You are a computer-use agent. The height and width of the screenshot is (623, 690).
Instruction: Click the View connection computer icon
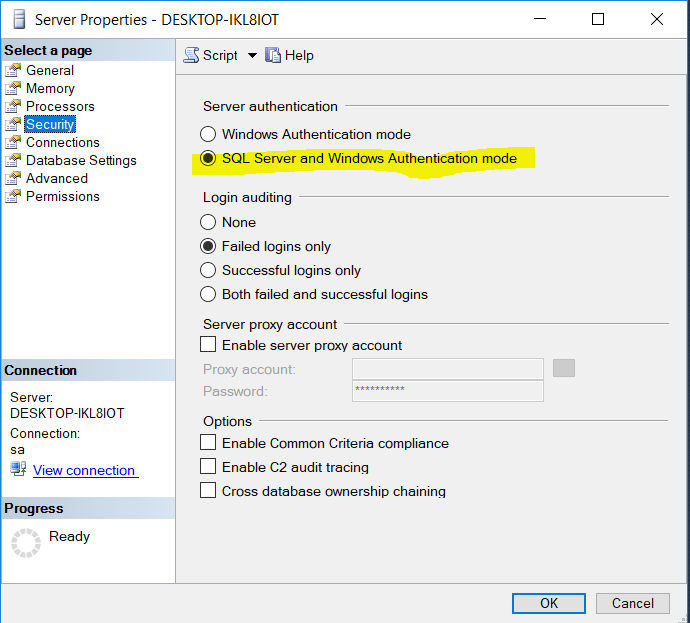click(x=18, y=469)
